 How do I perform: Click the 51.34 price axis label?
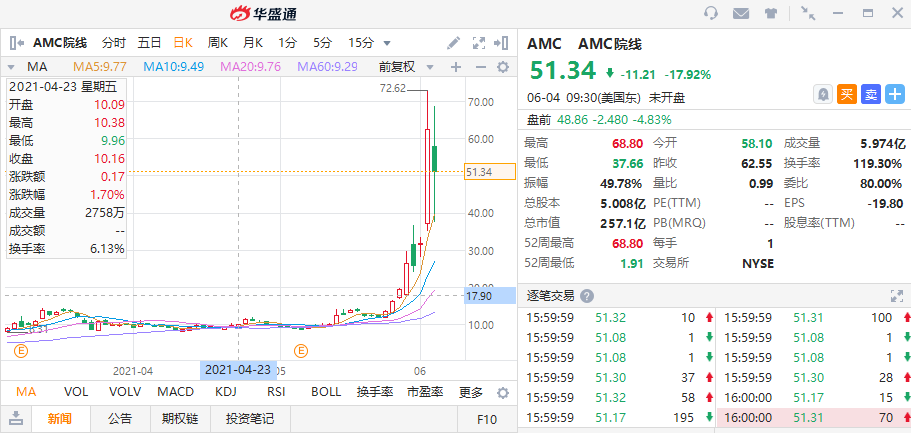[x=490, y=171]
